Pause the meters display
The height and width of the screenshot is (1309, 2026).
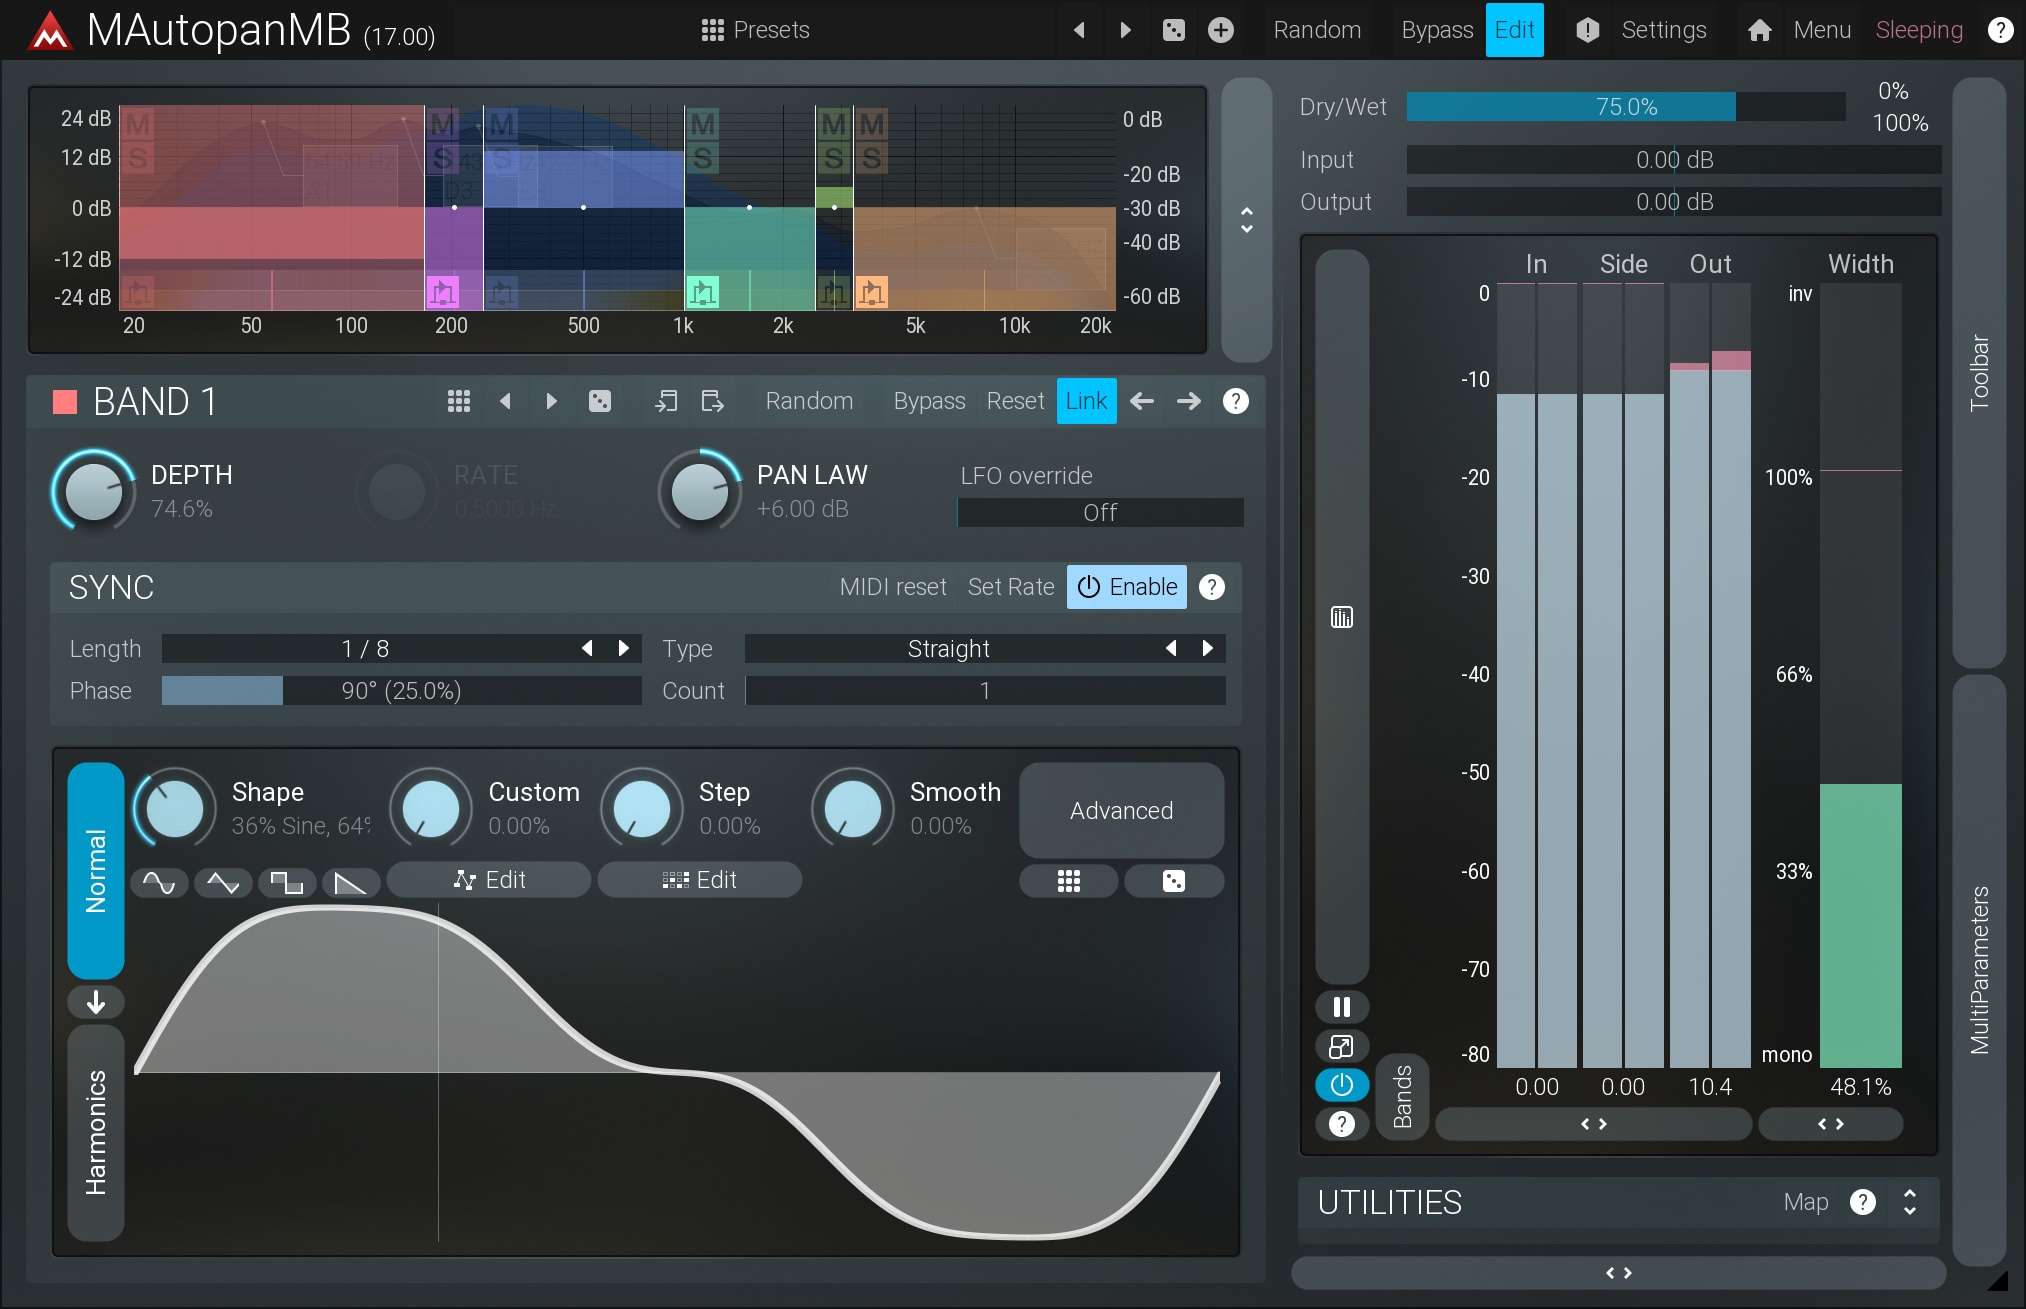coord(1341,1006)
